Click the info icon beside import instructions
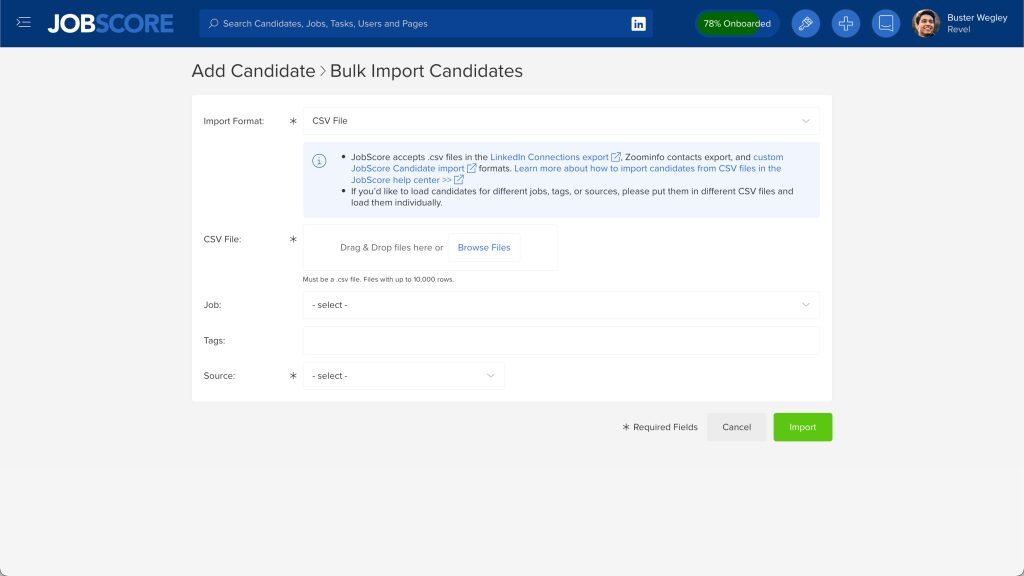The width and height of the screenshot is (1024, 576). coord(319,158)
